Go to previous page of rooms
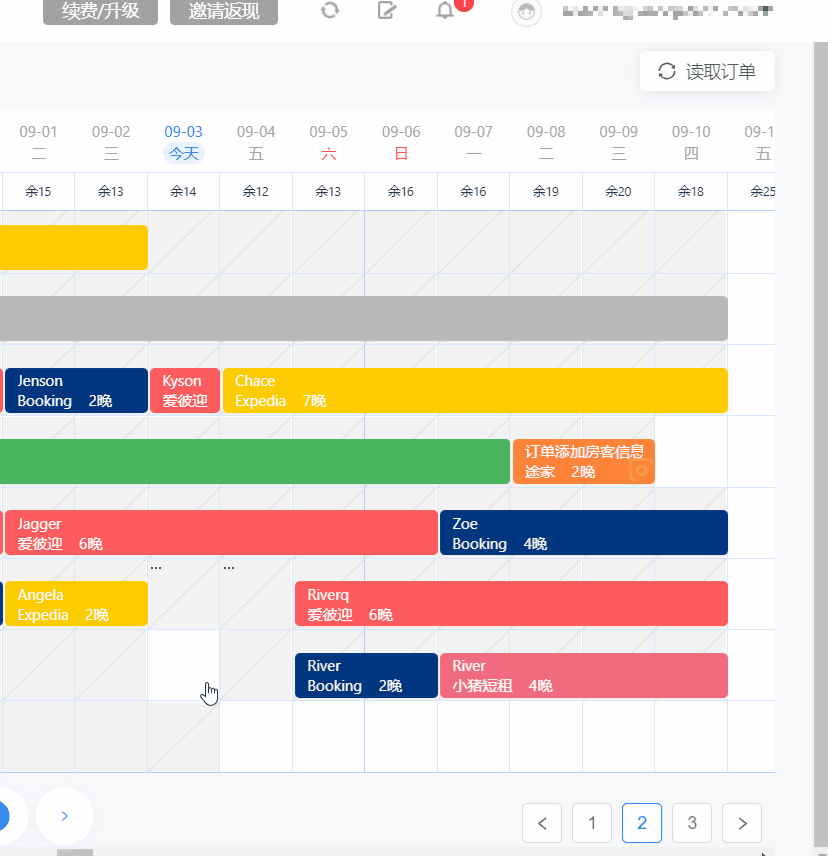Screen dimensions: 828x856 coord(542,823)
